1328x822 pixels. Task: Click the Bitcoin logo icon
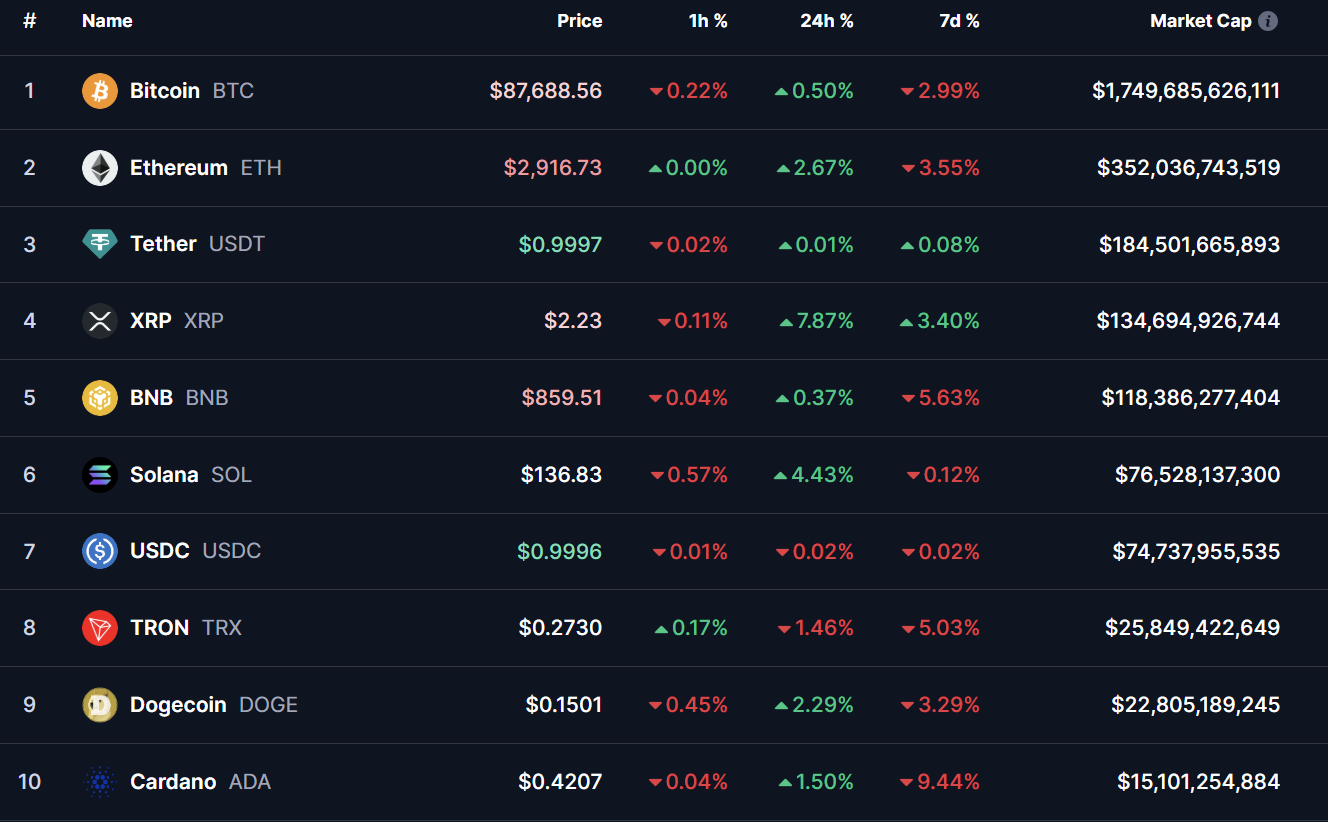(99, 91)
